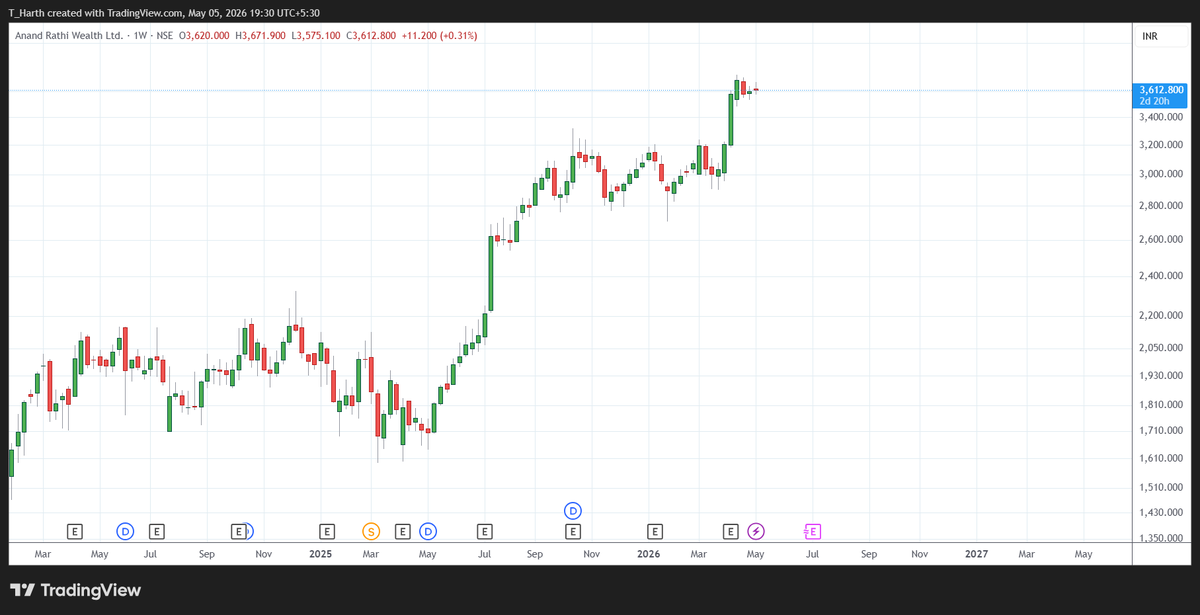Click the 2,600.000 price axis label
Viewport: 1200px width, 615px height.
click(x=1161, y=240)
